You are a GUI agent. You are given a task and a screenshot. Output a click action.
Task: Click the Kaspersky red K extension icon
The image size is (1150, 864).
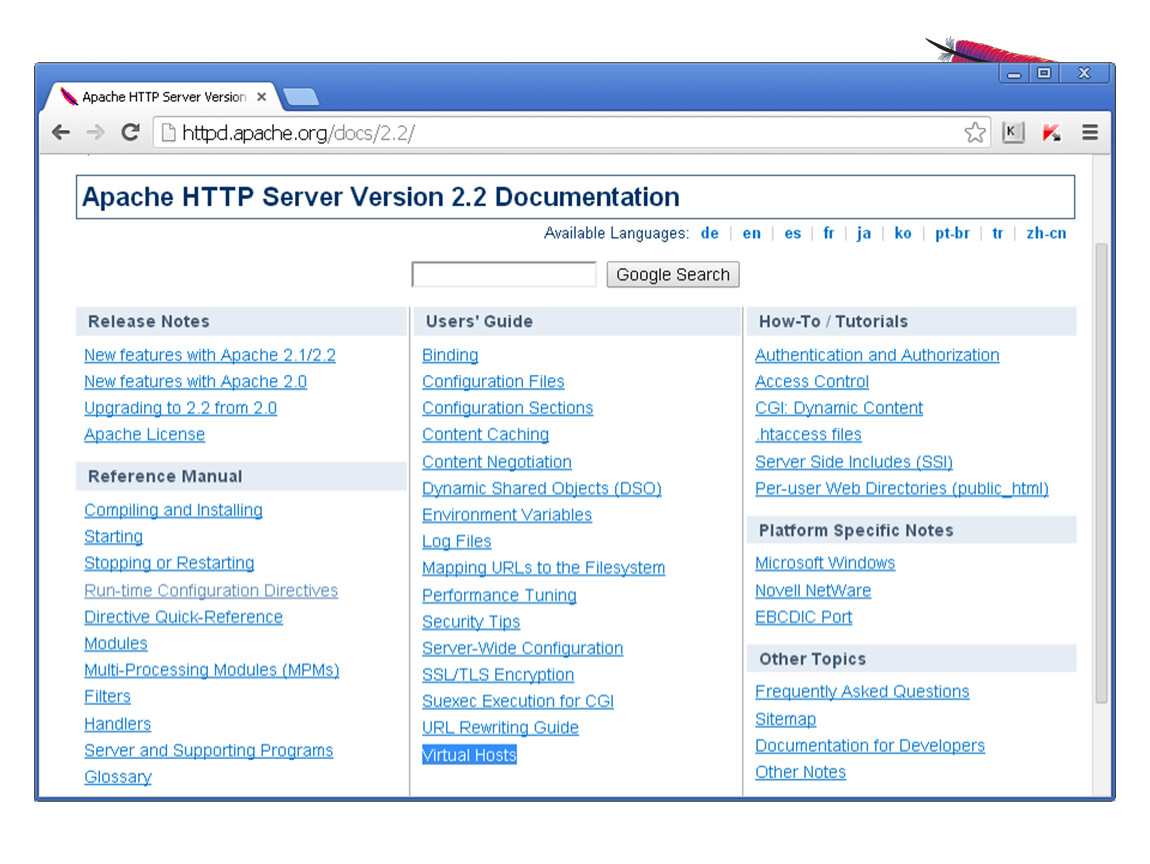coord(1051,133)
